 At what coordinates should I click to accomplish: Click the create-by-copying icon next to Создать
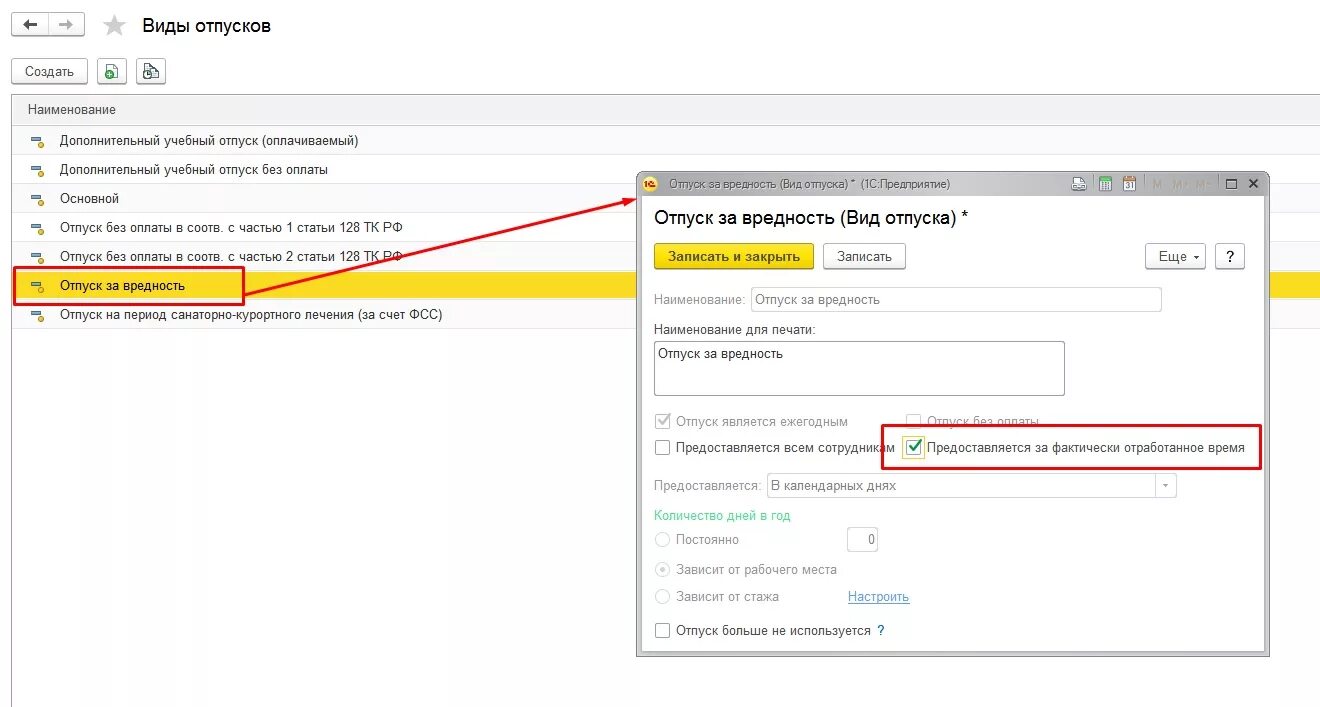112,71
